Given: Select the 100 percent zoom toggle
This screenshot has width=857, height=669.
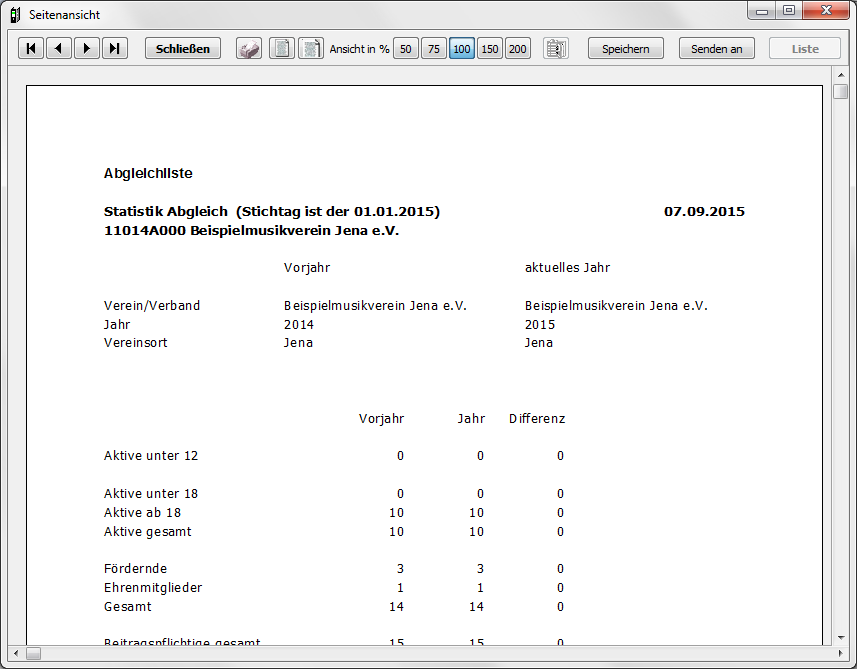Looking at the screenshot, I should click(462, 49).
